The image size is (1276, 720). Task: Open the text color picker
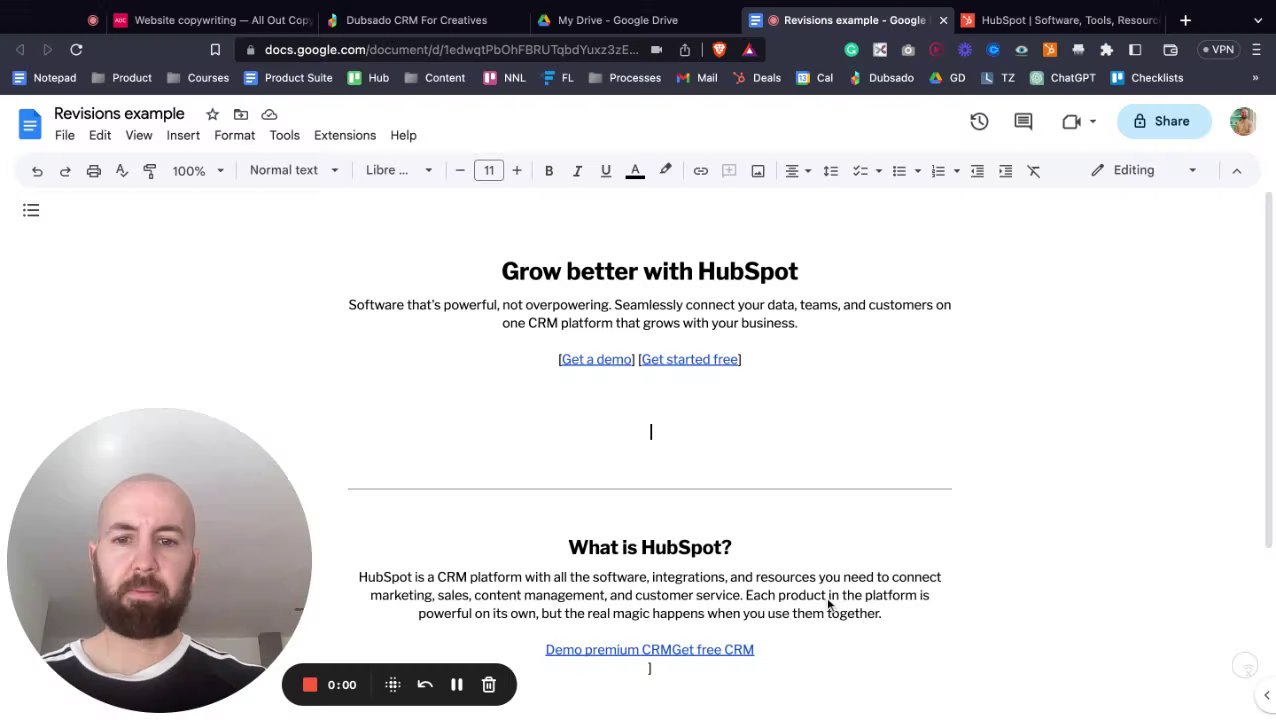[635, 171]
